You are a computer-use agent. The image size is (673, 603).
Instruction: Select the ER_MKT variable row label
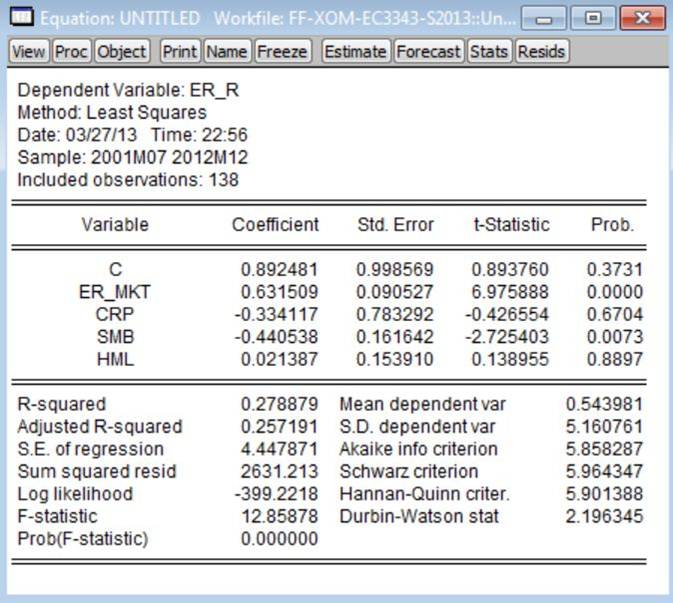tap(115, 292)
